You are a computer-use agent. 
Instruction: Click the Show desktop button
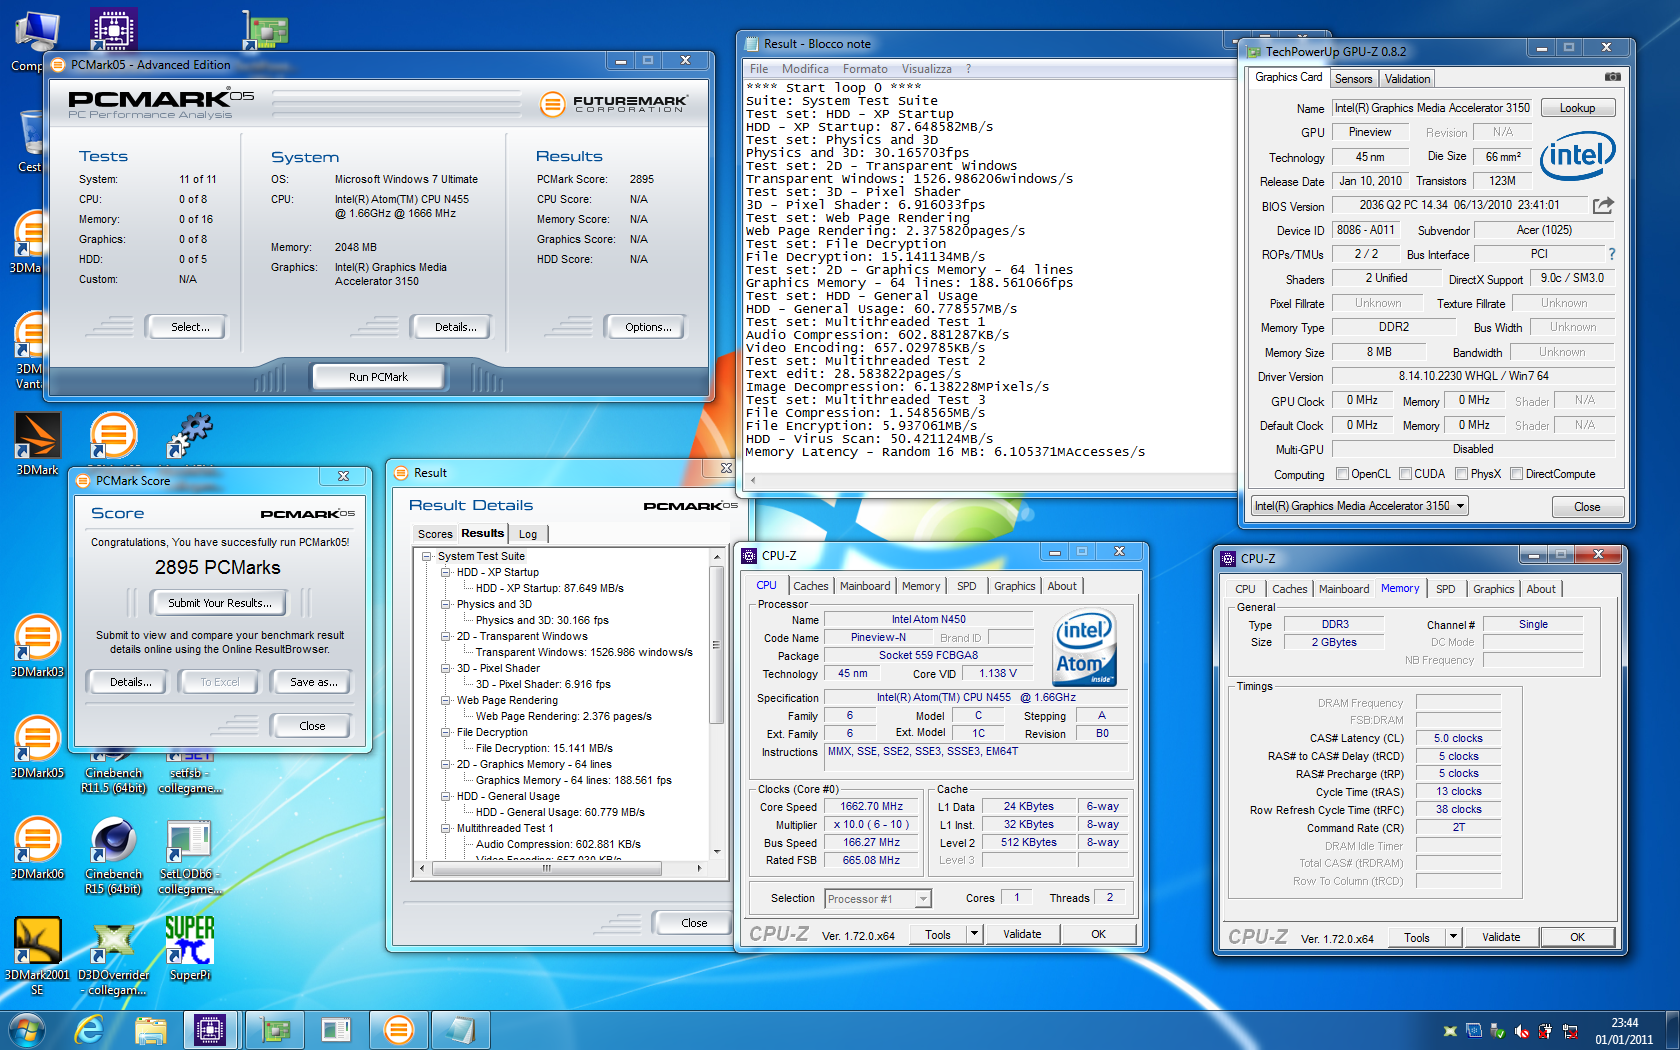pos(1672,1030)
